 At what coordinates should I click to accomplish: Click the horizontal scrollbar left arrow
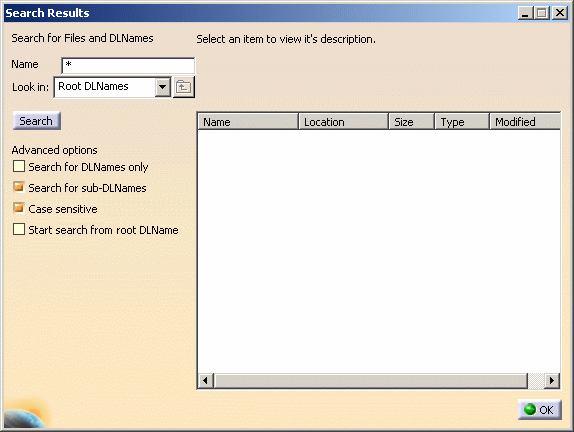pos(205,381)
